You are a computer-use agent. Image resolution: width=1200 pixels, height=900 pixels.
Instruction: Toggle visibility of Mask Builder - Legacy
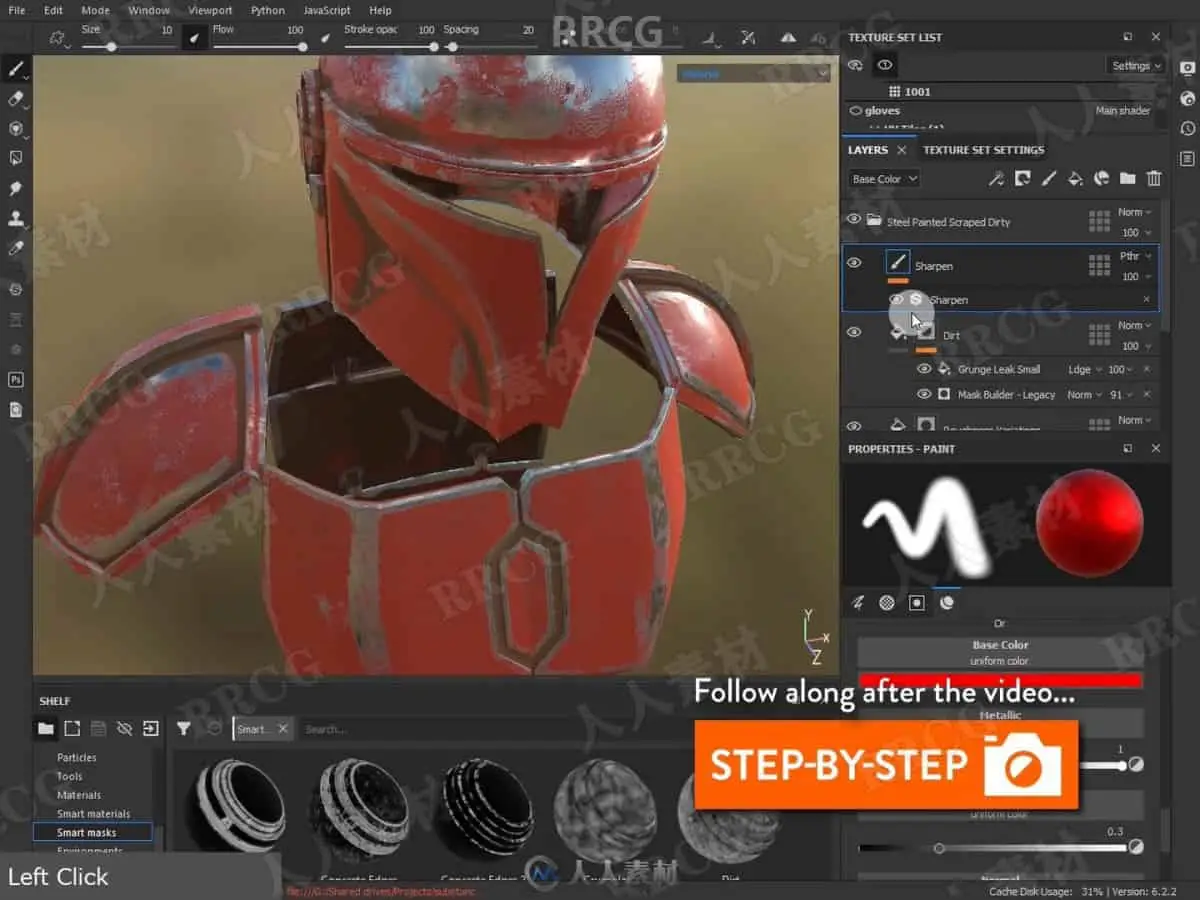[x=924, y=395]
